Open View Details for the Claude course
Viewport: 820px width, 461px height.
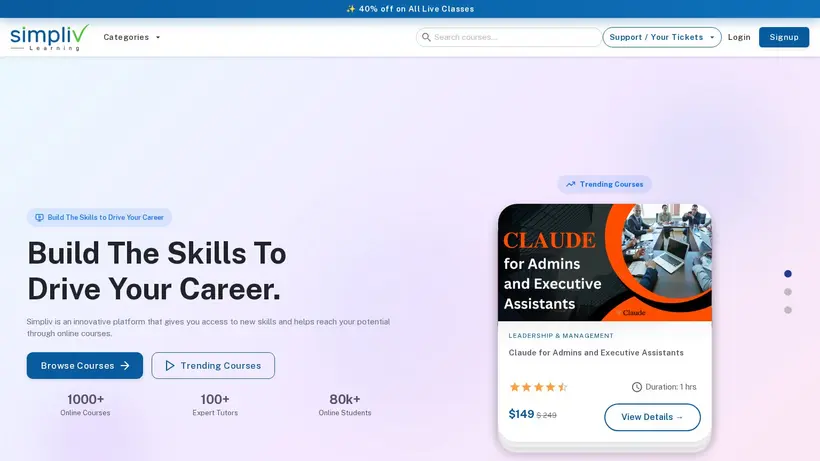(652, 417)
